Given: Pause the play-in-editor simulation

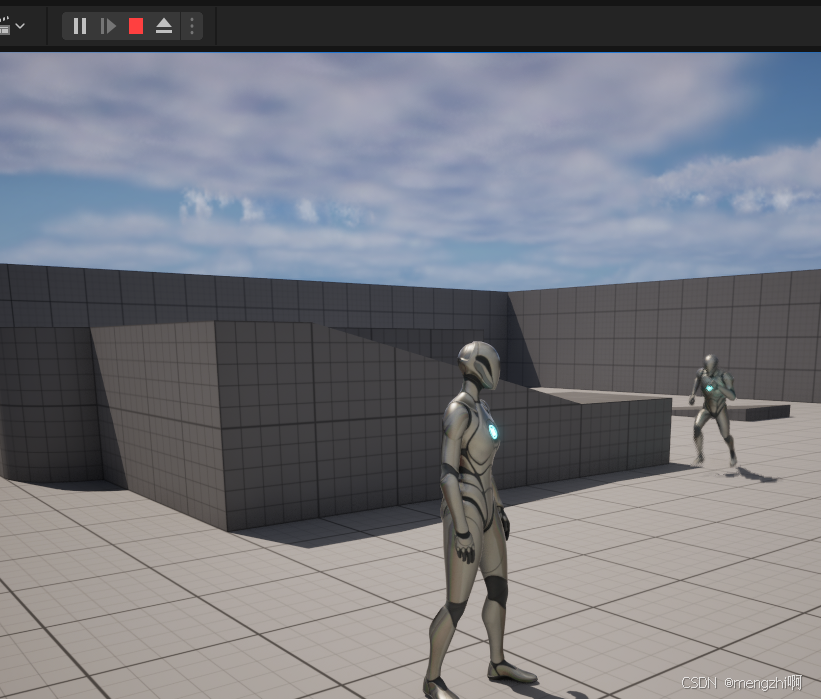Looking at the screenshot, I should [x=80, y=26].
